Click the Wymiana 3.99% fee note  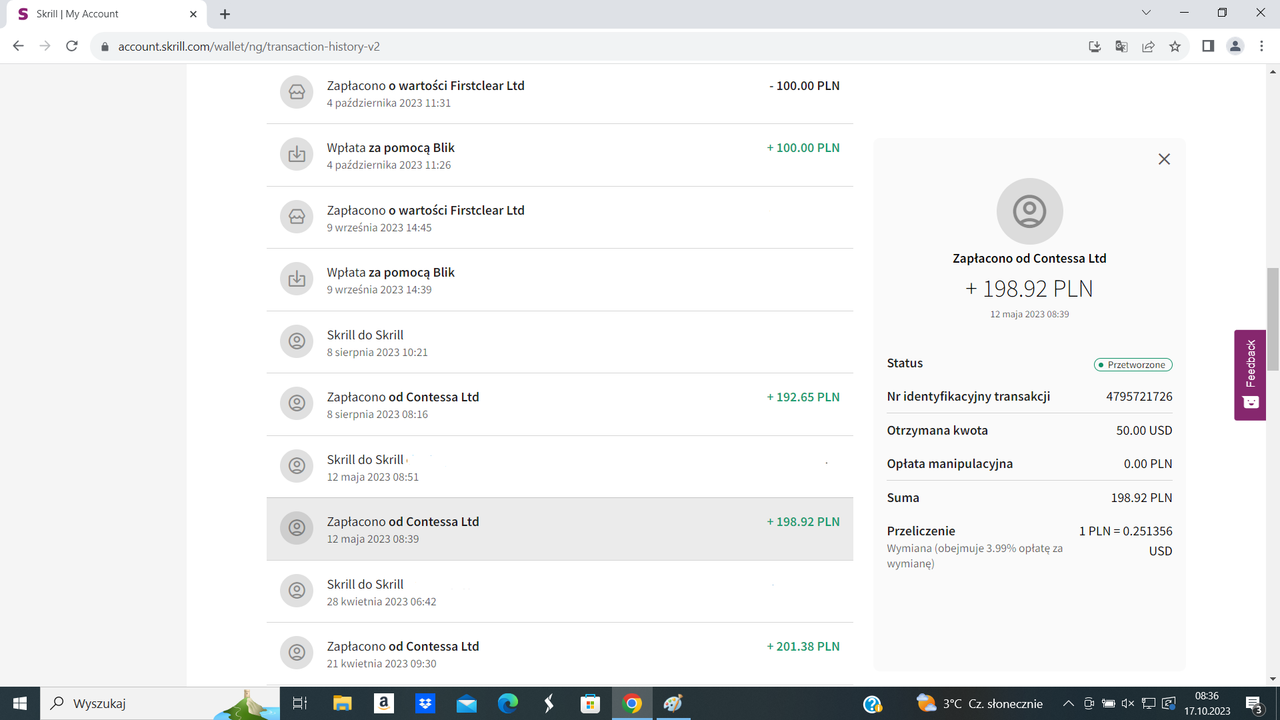tap(975, 556)
